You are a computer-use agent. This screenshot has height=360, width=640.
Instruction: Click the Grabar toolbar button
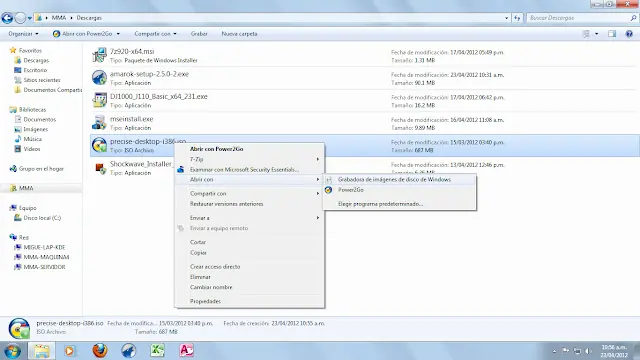pyautogui.click(x=199, y=34)
